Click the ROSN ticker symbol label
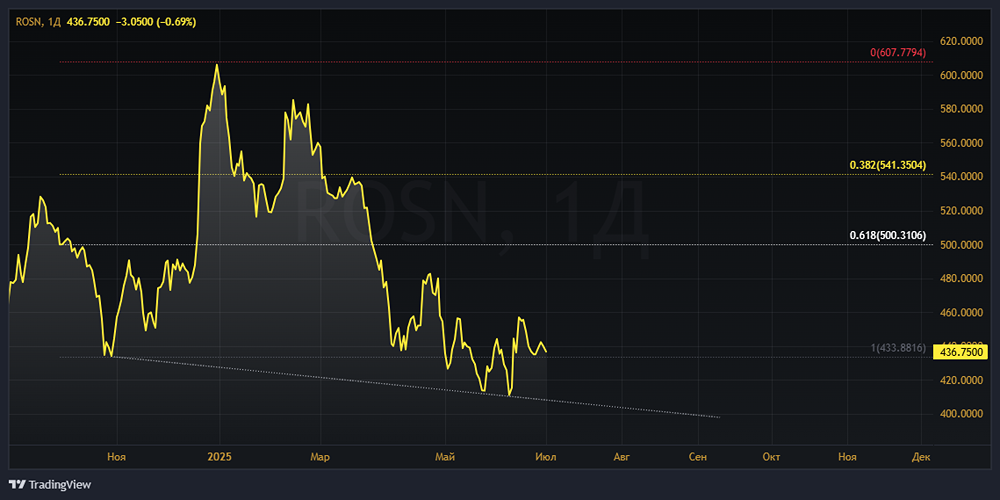This screenshot has width=1000, height=500. click(29, 22)
